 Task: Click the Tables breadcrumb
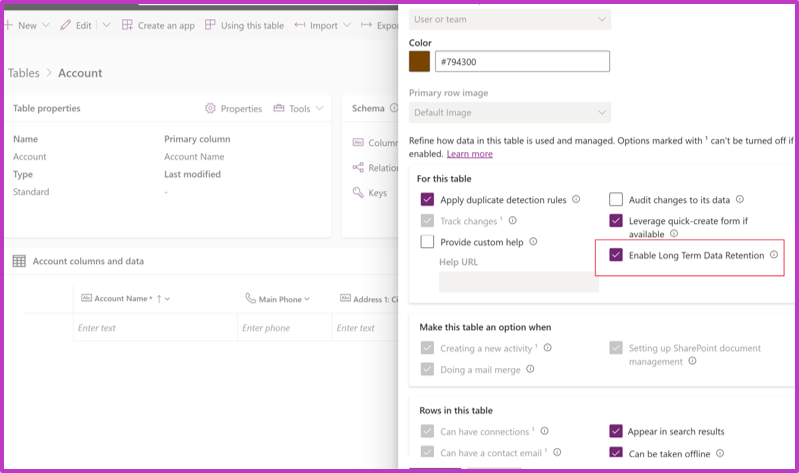[23, 73]
